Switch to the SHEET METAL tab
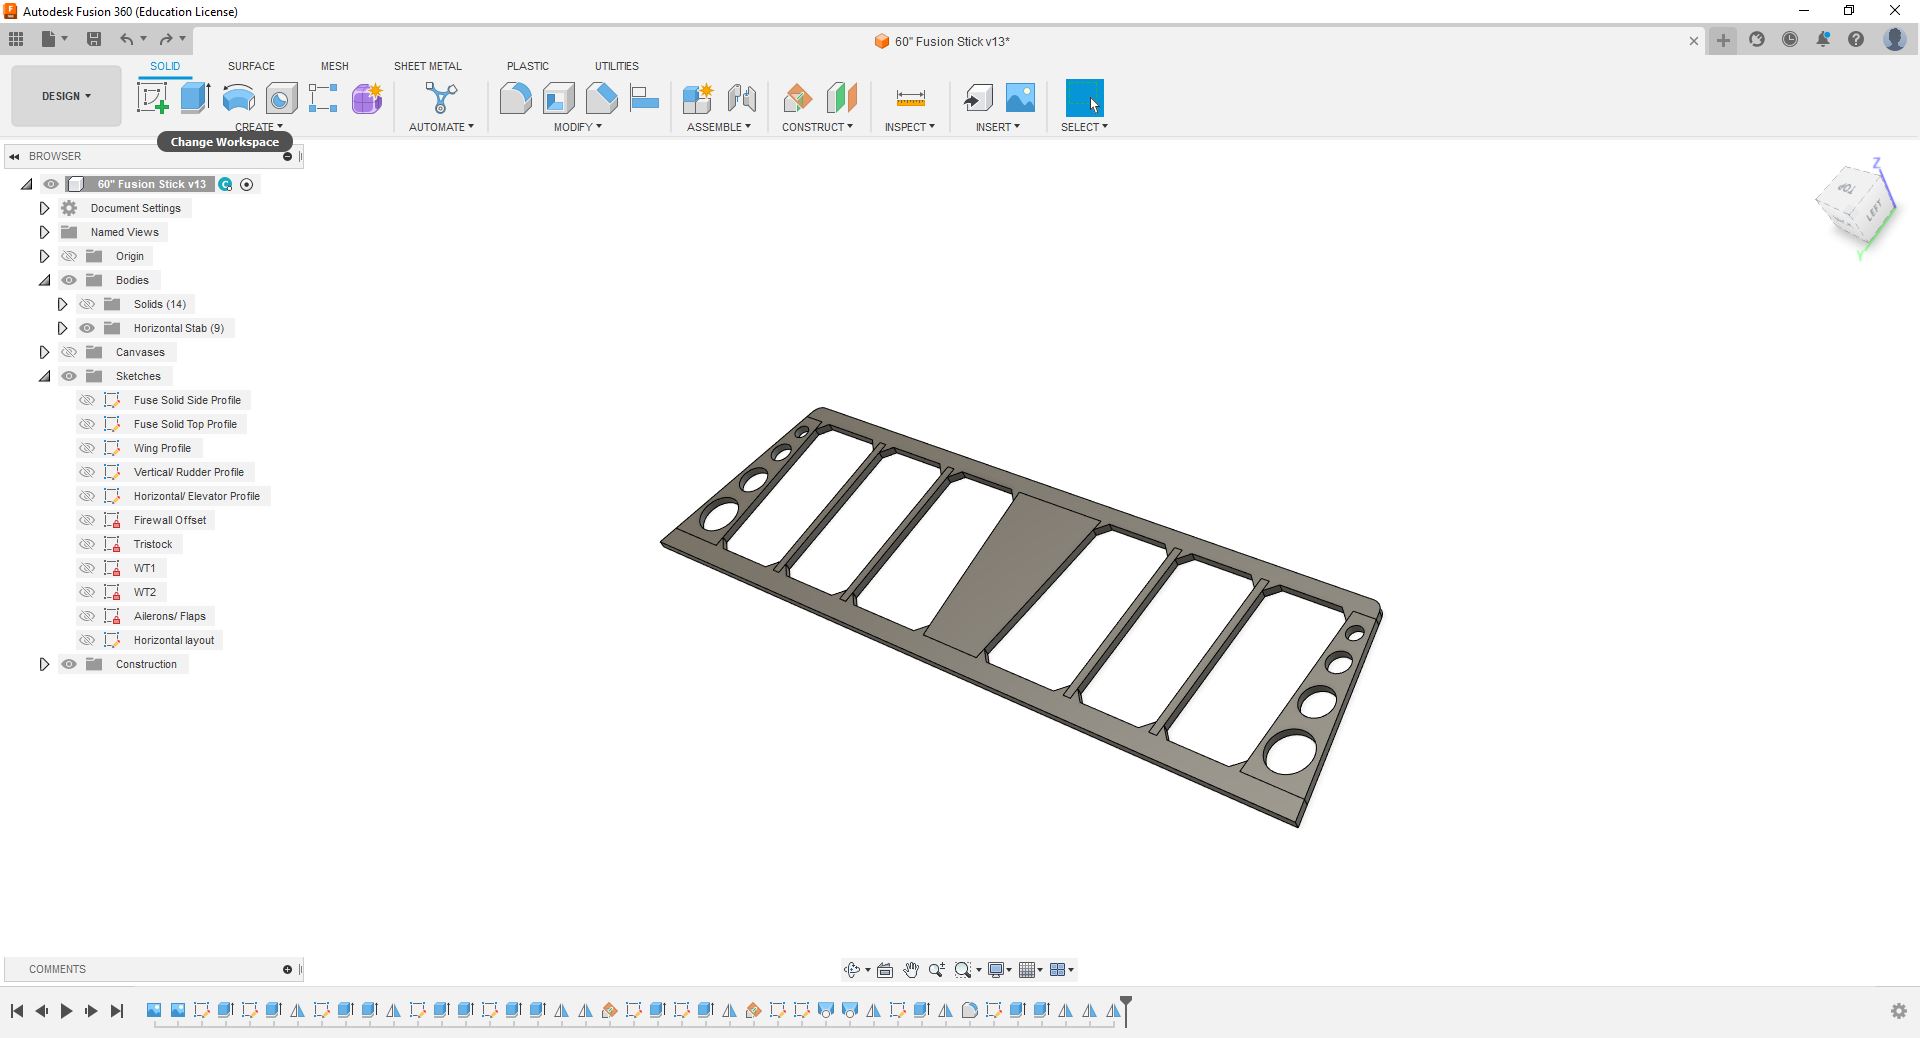 (x=427, y=66)
